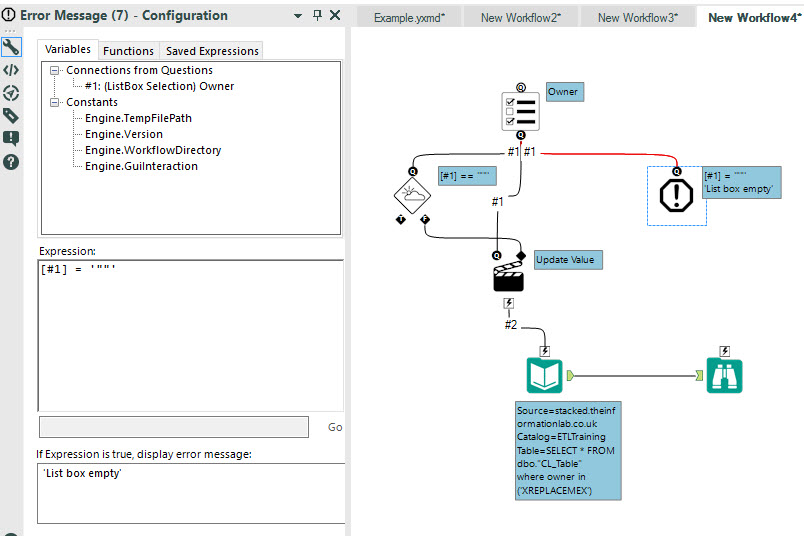Click the Update Value annotation
Screen dimensions: 804x536
click(x=568, y=260)
